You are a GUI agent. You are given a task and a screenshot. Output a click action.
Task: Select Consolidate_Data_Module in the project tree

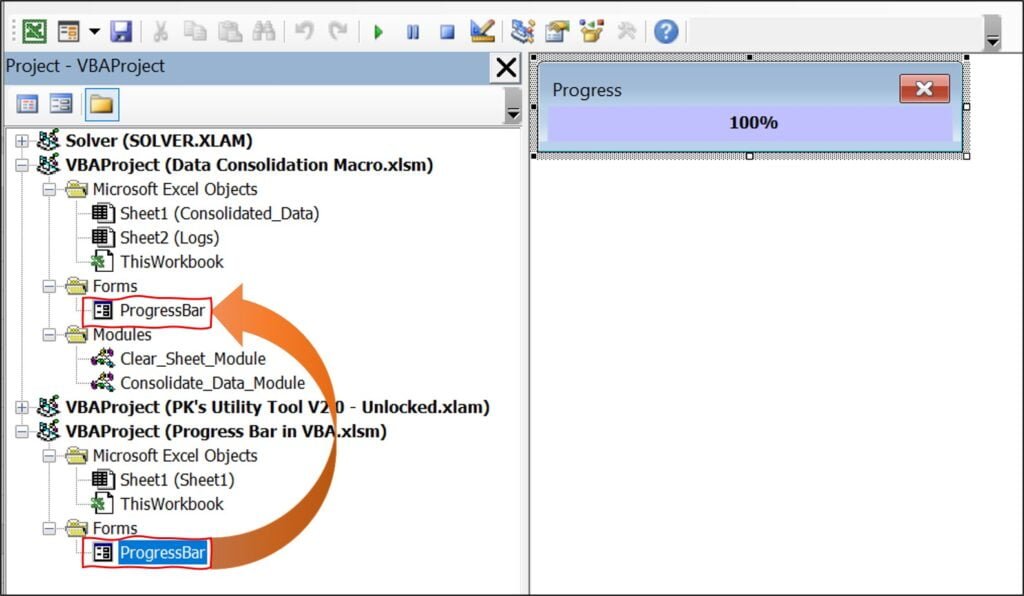point(212,383)
